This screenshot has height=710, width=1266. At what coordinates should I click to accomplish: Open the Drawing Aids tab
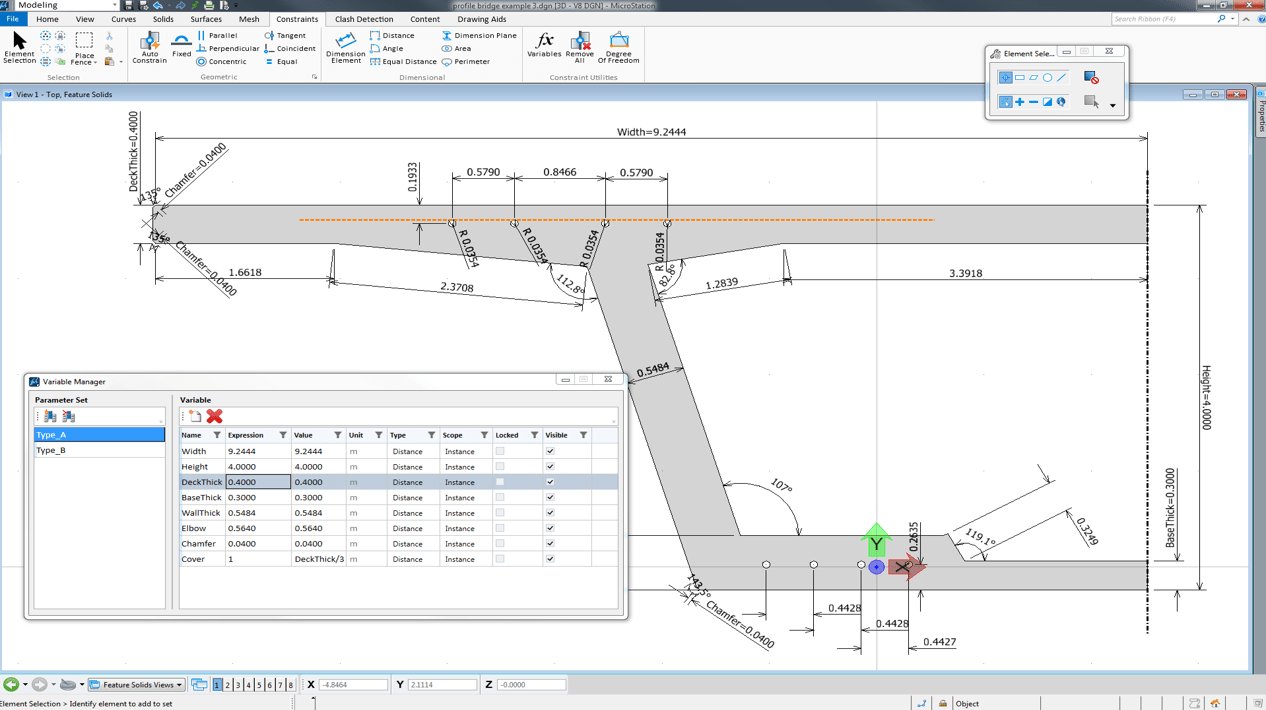tap(481, 19)
